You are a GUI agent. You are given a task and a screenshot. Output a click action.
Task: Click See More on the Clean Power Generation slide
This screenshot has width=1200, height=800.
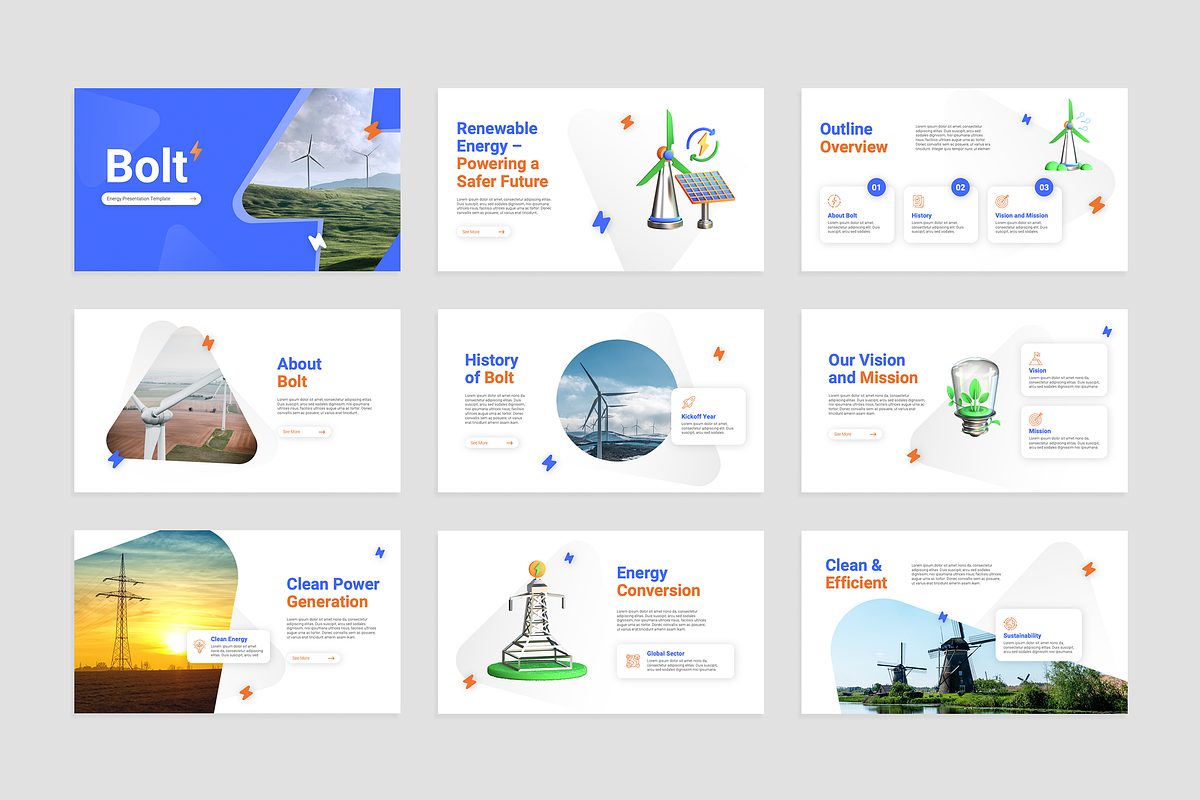314,658
